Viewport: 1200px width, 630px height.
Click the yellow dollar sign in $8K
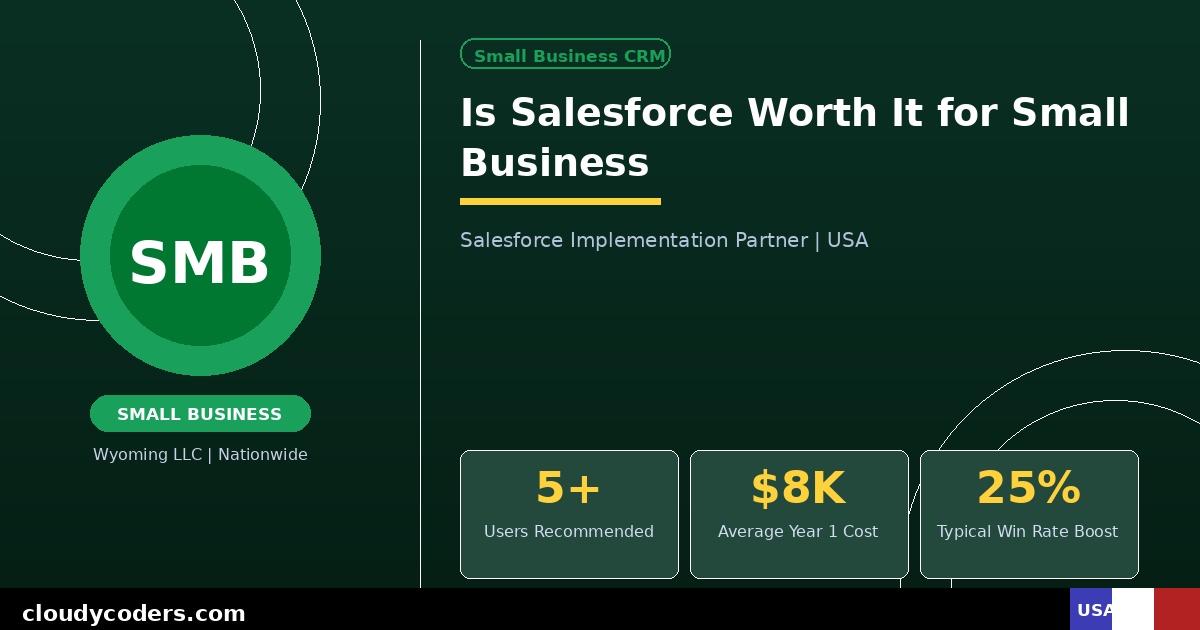tap(766, 488)
